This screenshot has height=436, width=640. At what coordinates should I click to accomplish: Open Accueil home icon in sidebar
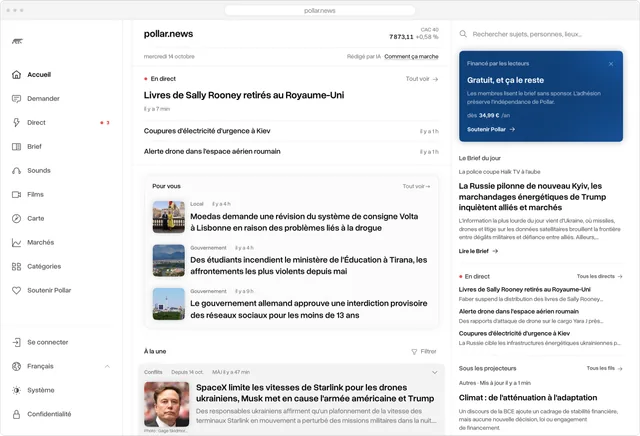16,75
